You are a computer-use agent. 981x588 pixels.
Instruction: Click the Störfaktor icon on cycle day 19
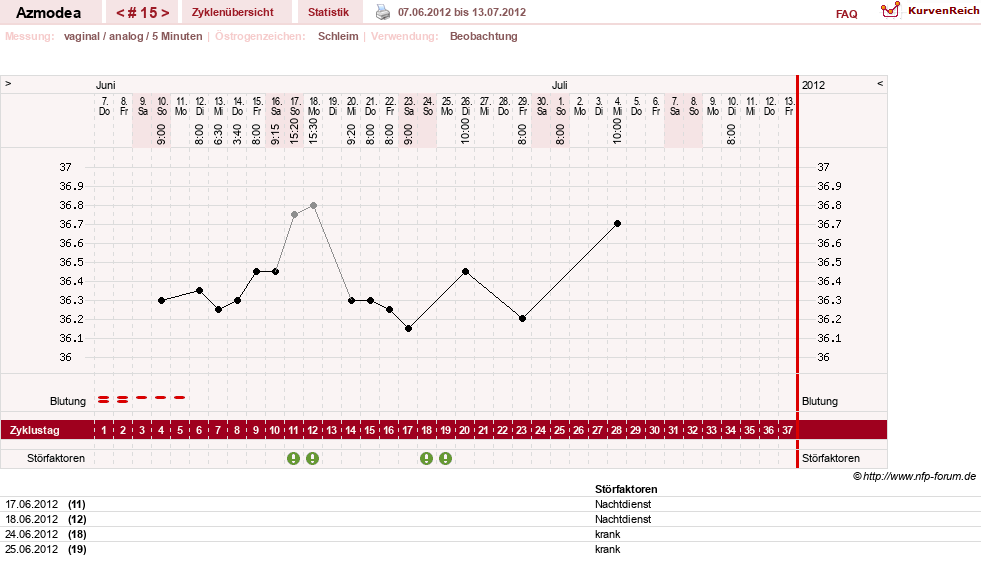click(x=445, y=459)
